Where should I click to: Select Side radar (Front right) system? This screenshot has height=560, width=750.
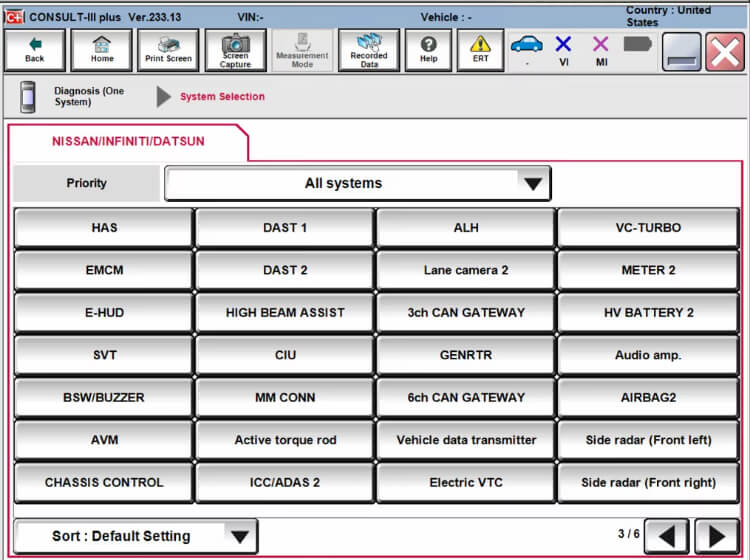click(x=648, y=483)
